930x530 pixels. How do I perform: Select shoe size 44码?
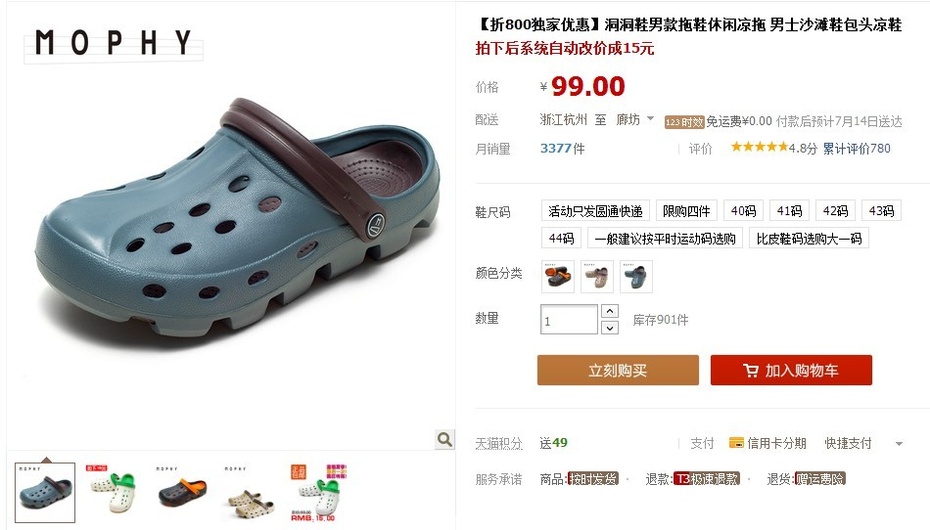(x=561, y=238)
